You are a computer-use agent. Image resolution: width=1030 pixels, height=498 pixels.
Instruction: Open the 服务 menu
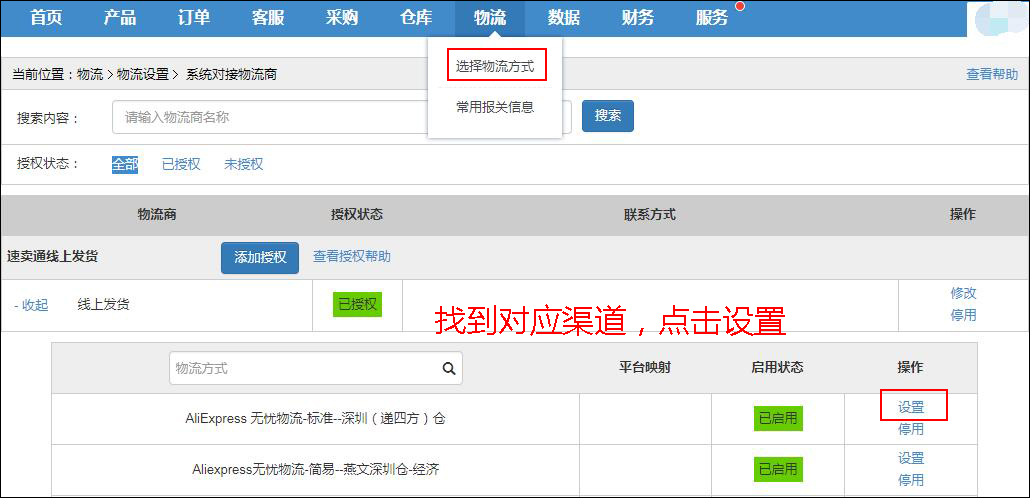point(712,18)
